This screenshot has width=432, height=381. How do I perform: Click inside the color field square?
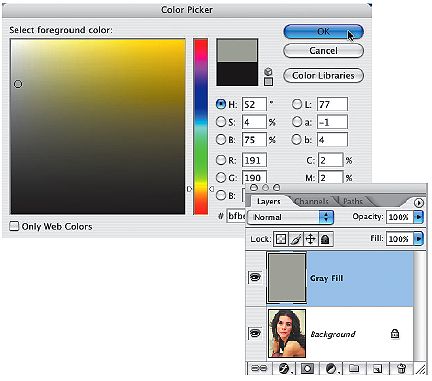pyautogui.click(x=98, y=127)
